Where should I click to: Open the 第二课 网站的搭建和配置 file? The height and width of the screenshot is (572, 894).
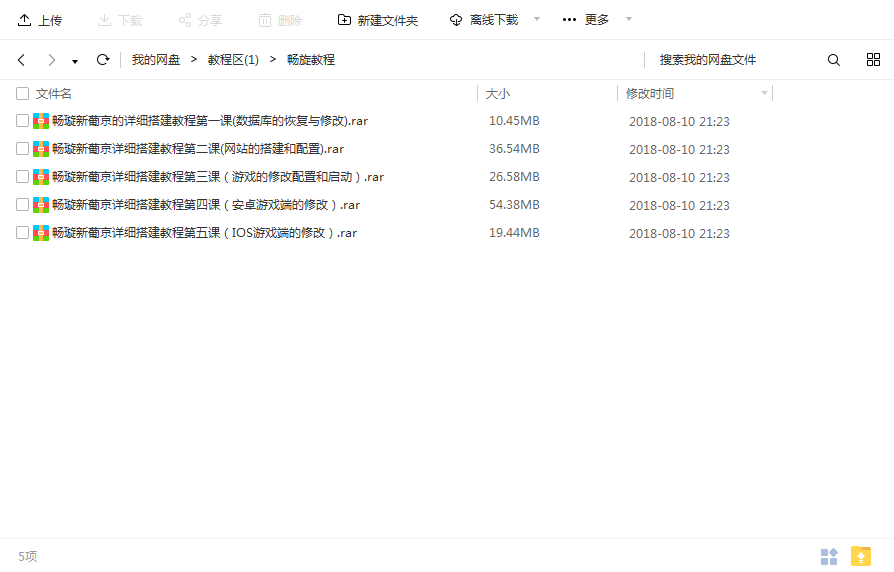198,149
